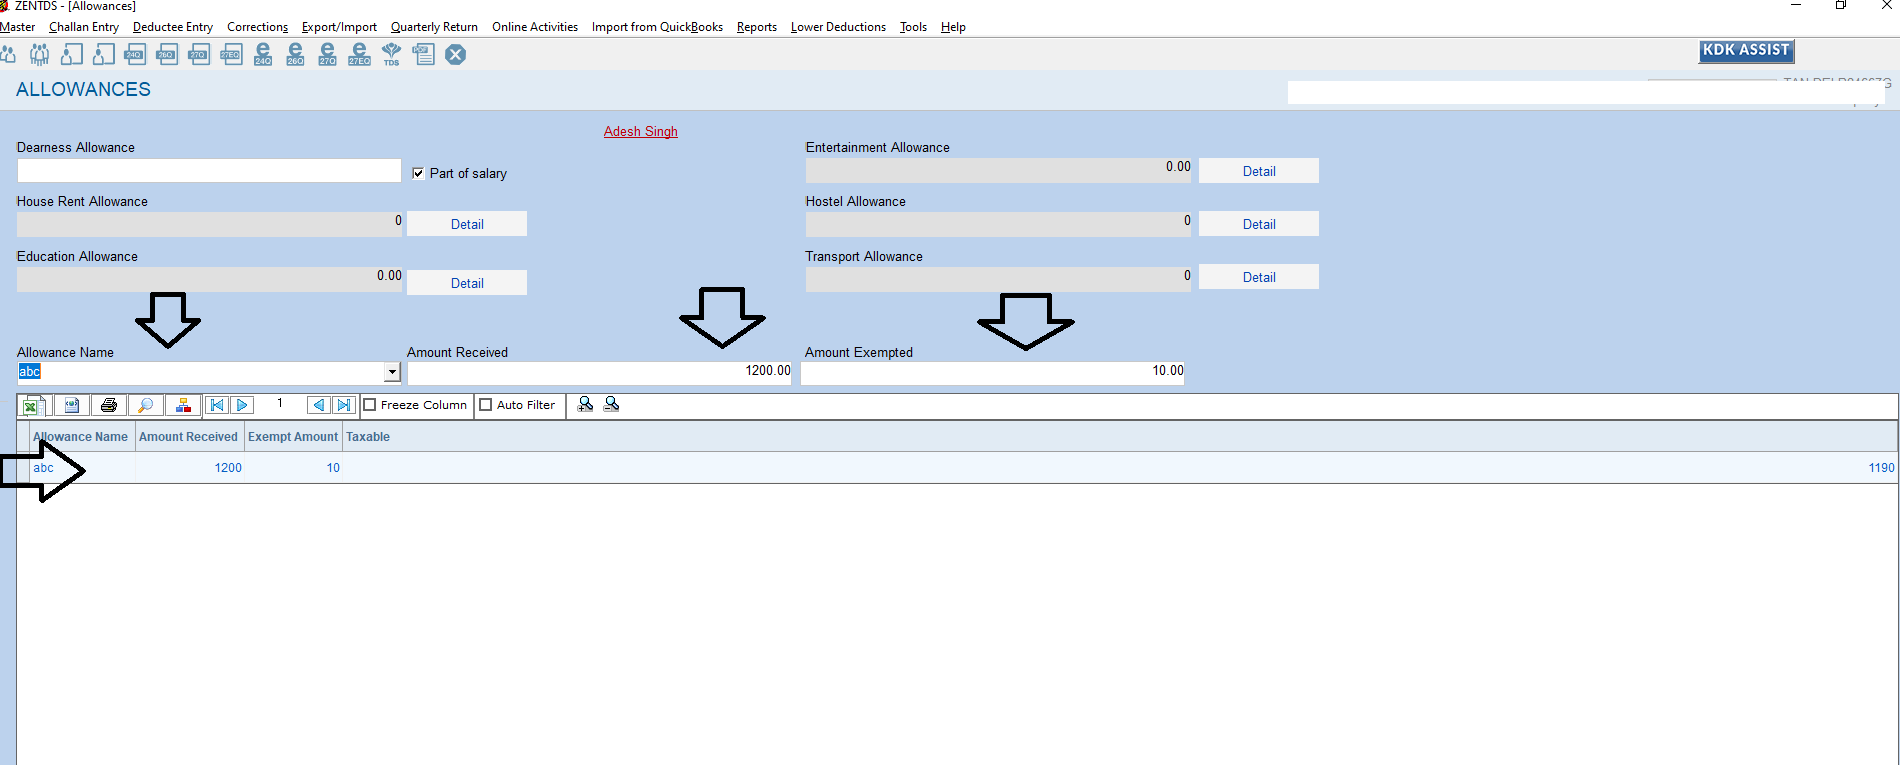
Task: Toggle the Part of salary checkbox
Action: [x=418, y=173]
